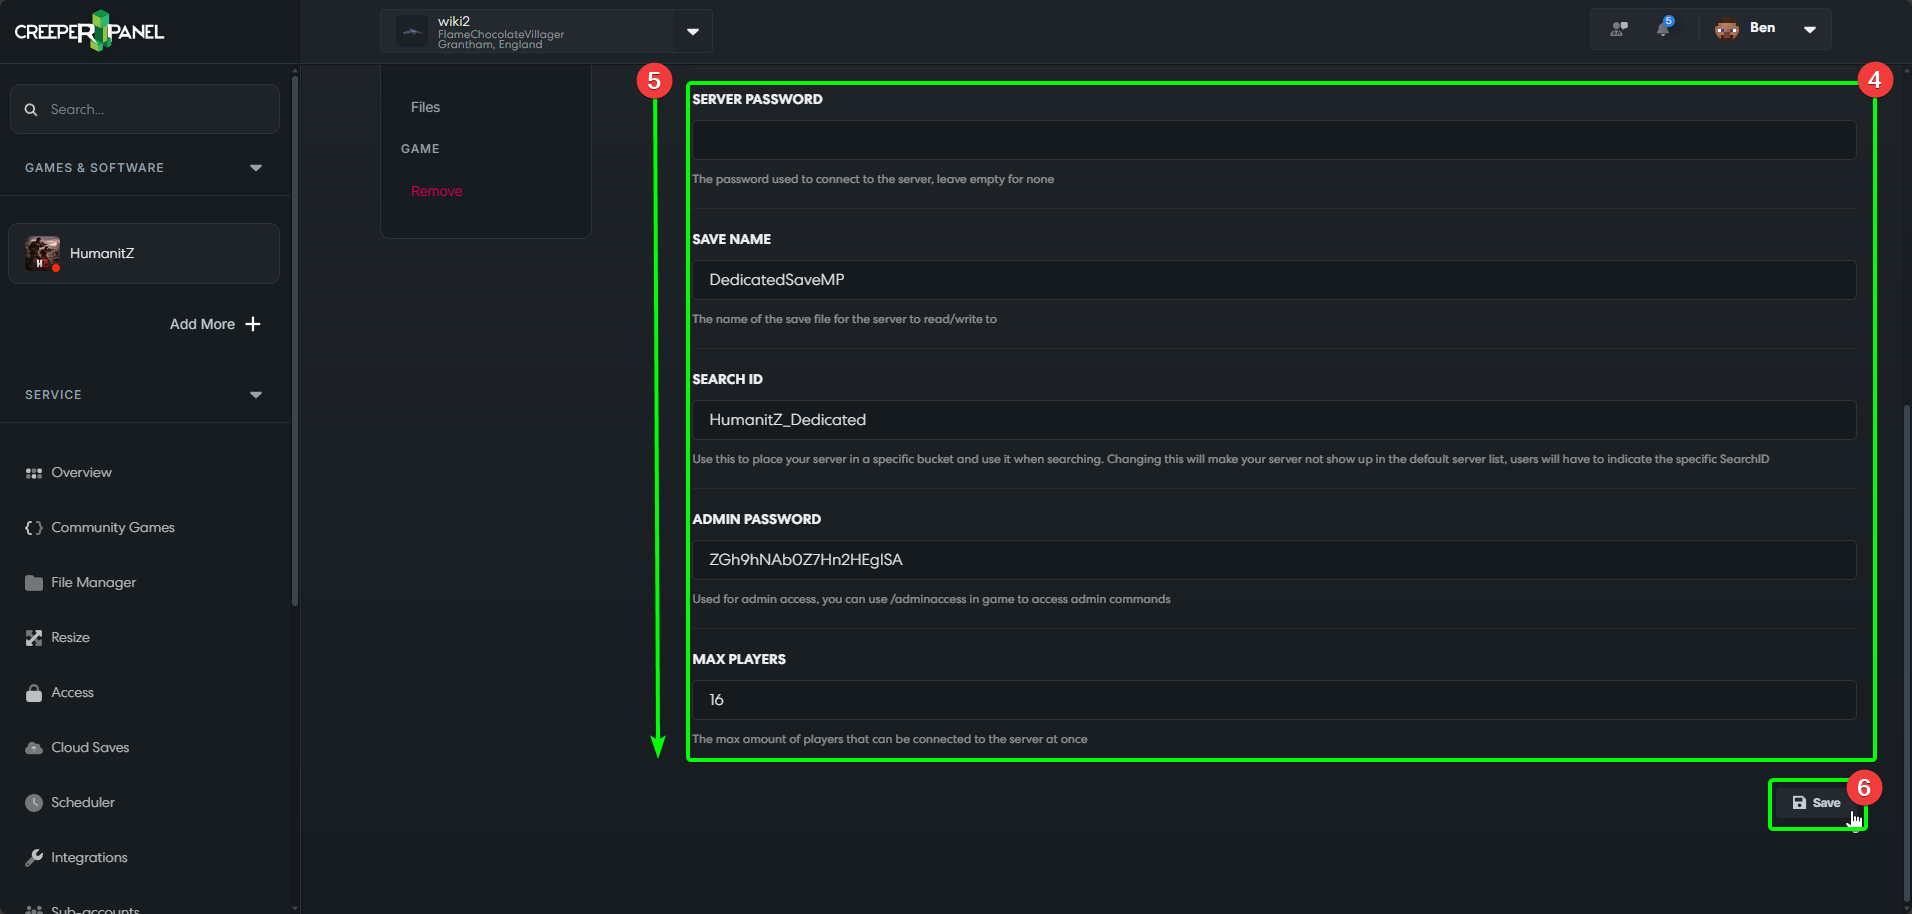Collapse the GAMES & SOFTWARE section
The height and width of the screenshot is (914, 1912).
pyautogui.click(x=256, y=167)
